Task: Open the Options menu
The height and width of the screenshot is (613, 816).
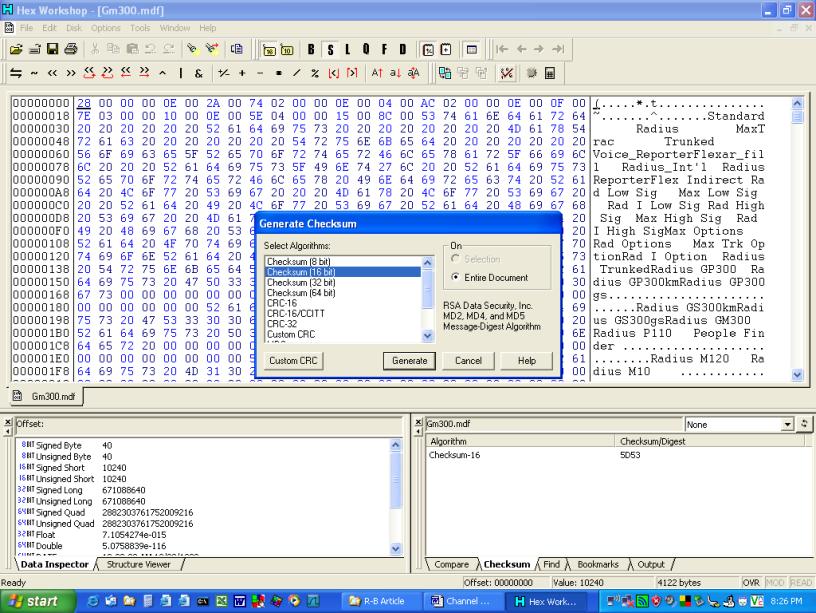Action: [105, 28]
